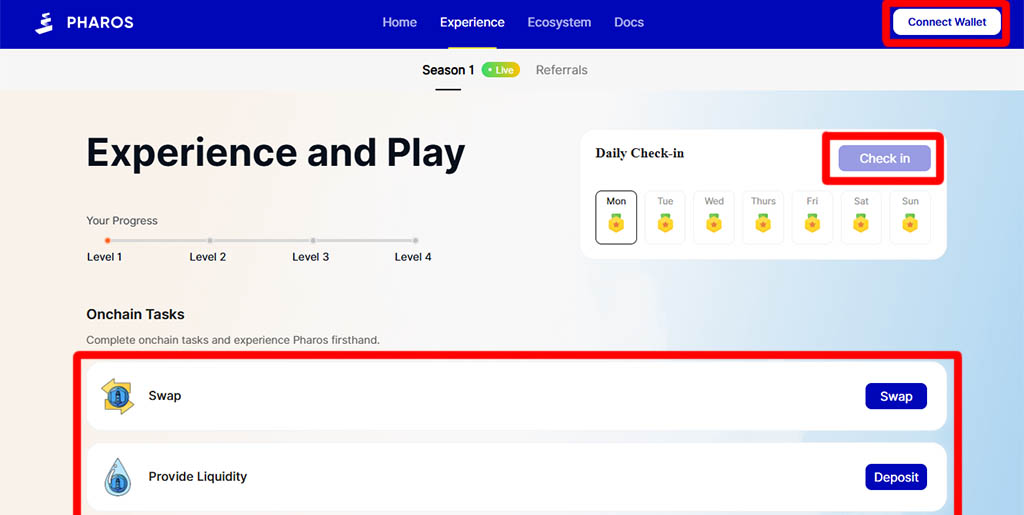The width and height of the screenshot is (1024, 515).
Task: Click the Connect Wallet button
Action: [x=947, y=22]
